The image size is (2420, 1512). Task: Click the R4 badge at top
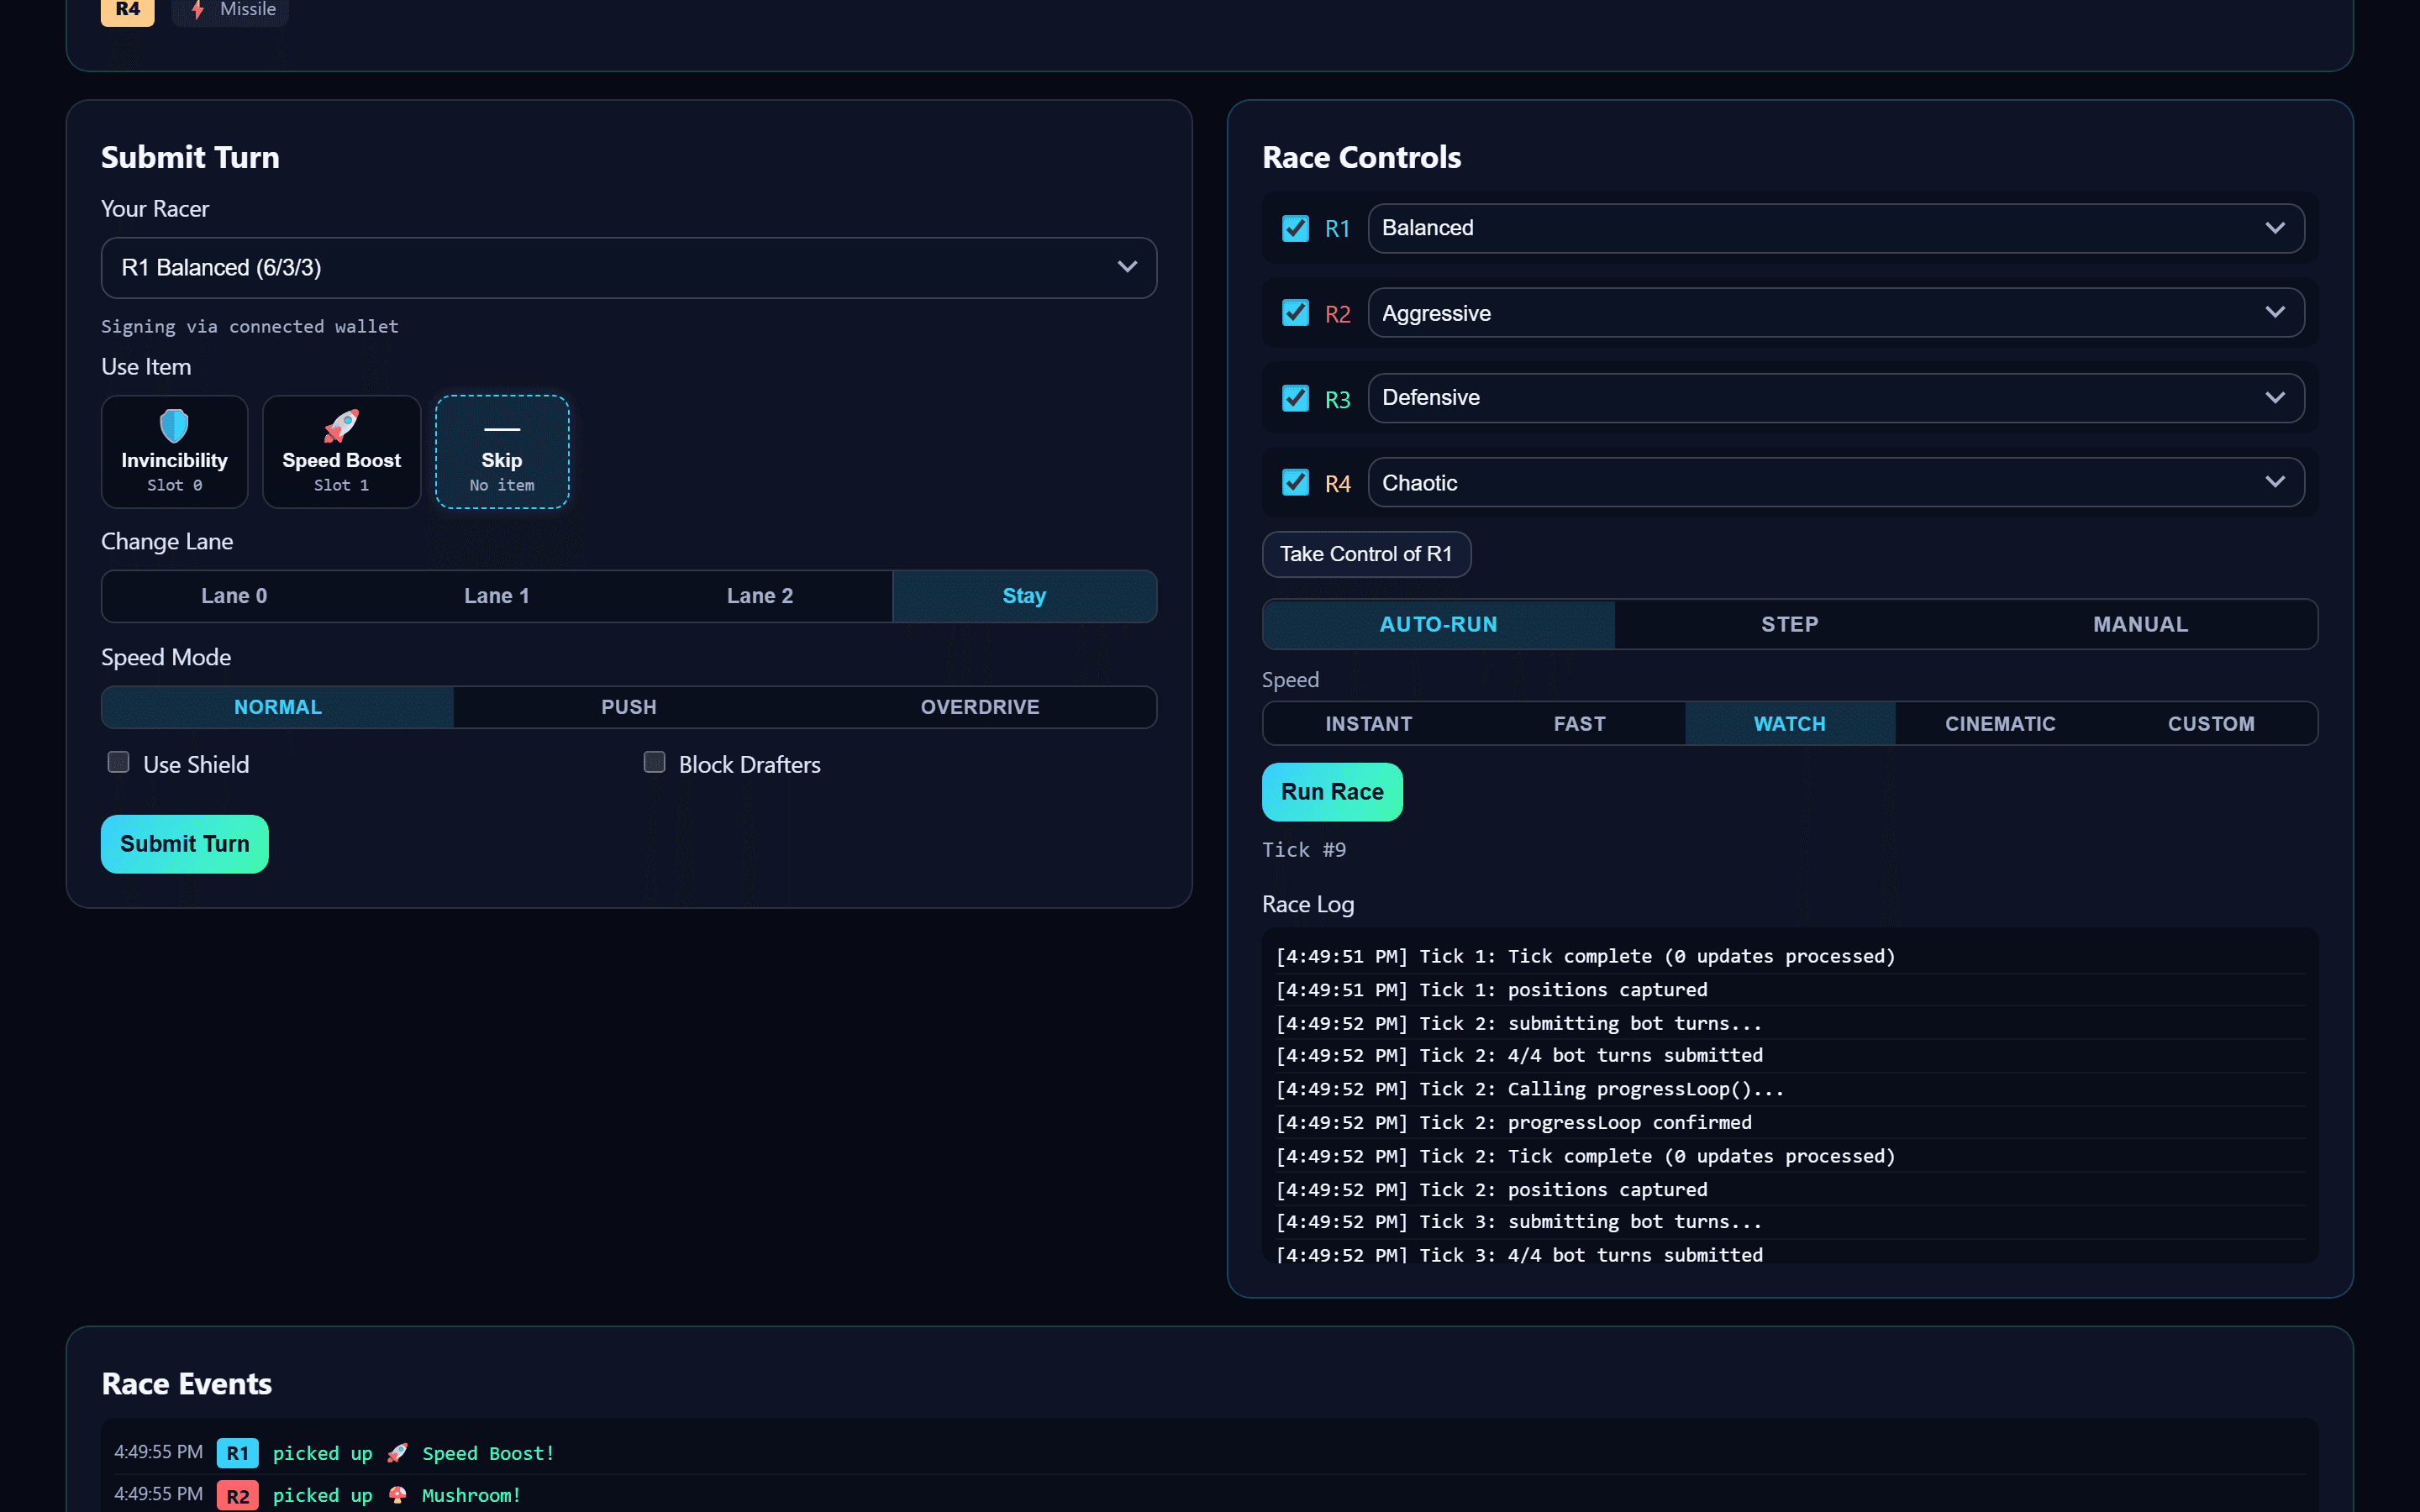tap(128, 10)
